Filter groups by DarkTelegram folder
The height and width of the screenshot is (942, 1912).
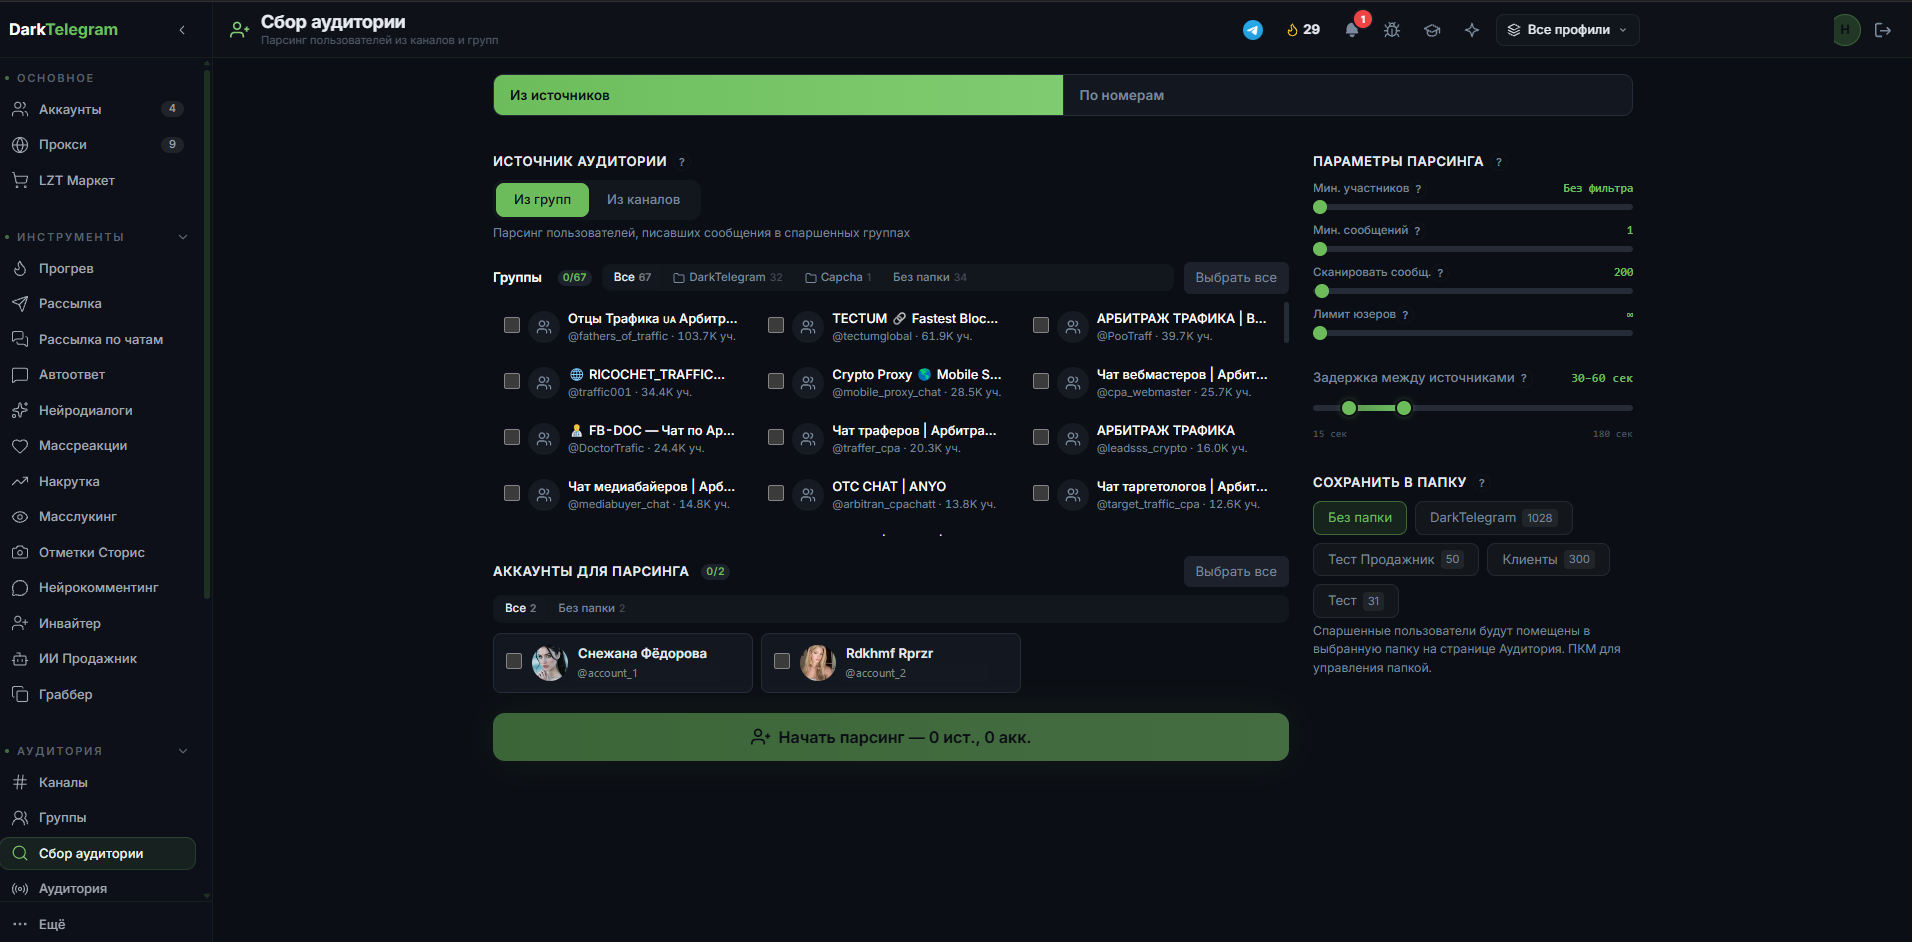728,277
